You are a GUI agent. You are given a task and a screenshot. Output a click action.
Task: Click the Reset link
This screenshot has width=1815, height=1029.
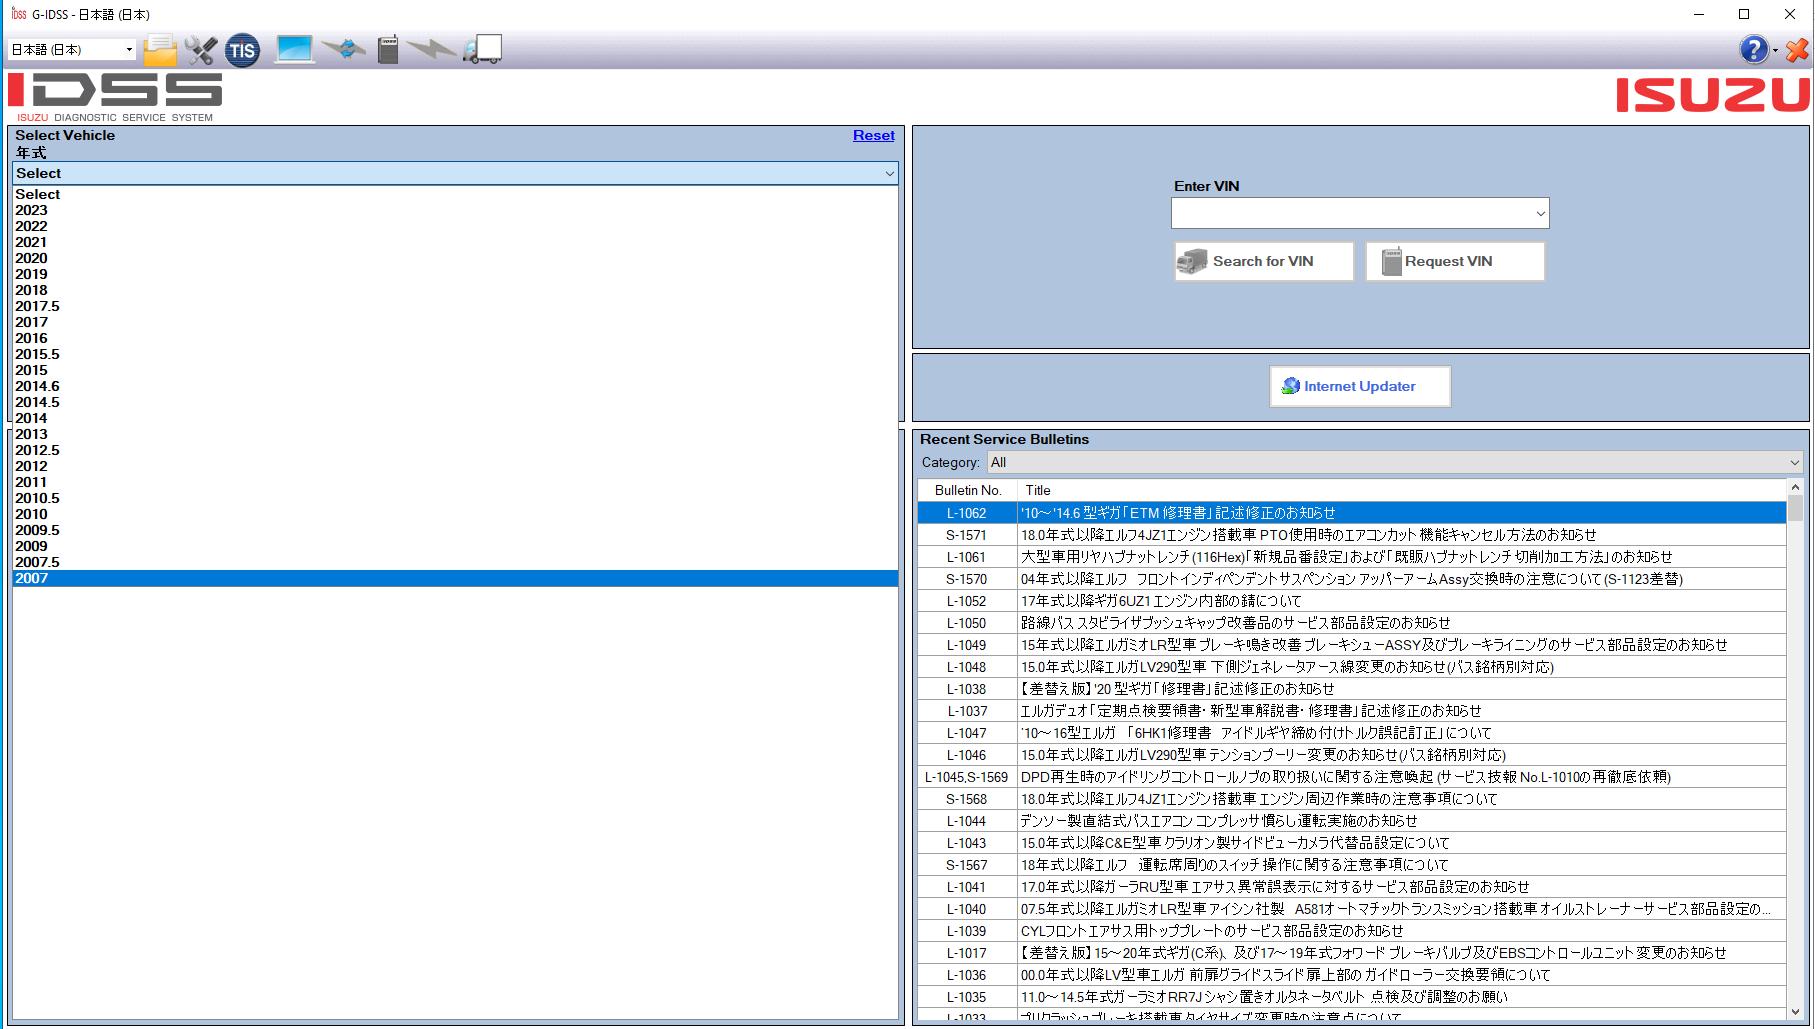873,135
